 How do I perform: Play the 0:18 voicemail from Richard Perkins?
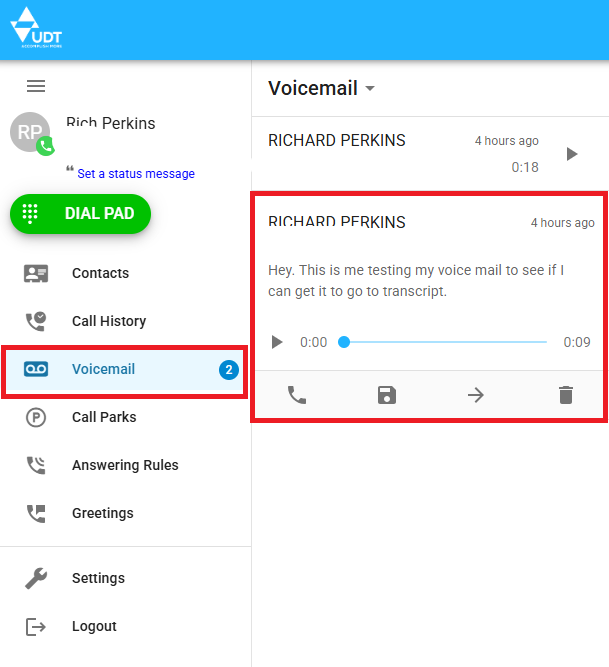click(x=572, y=154)
